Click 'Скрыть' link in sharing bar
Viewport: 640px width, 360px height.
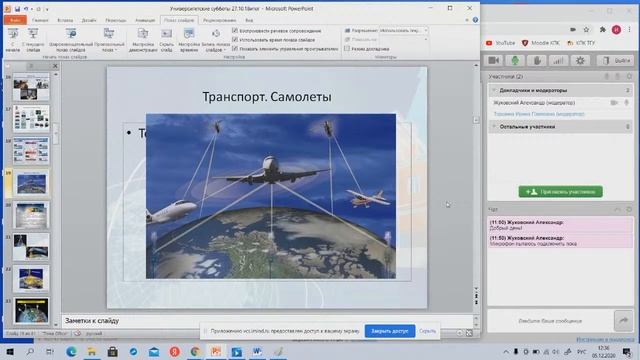[x=427, y=331]
